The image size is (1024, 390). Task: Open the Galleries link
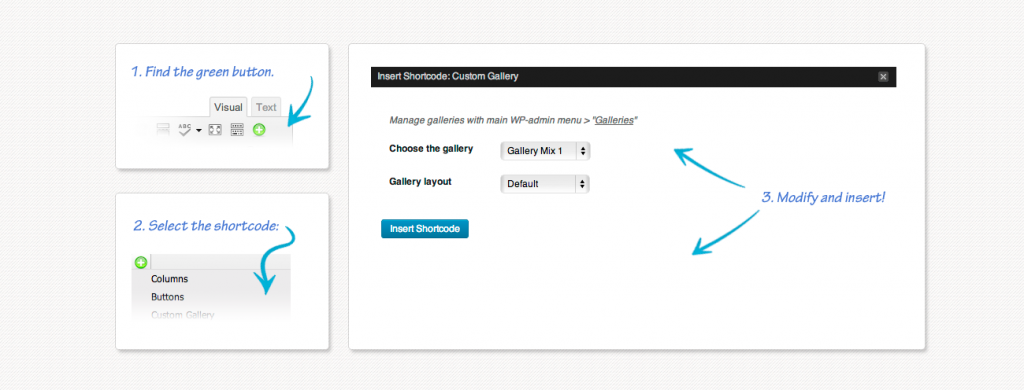(x=614, y=120)
